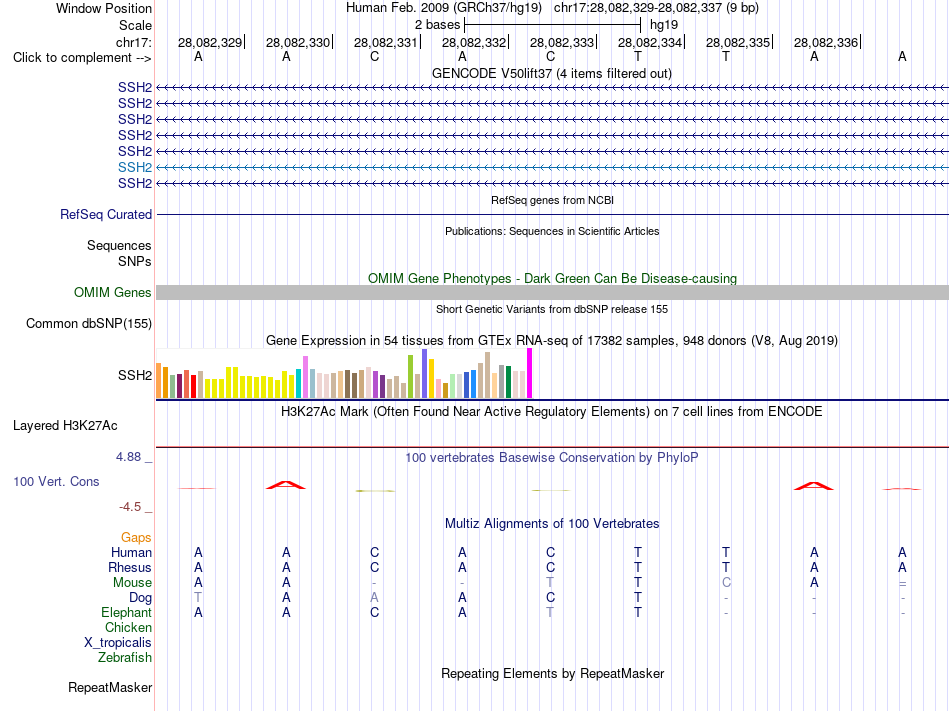Screen dimensions: 950x711
Task: Click the Gaps label in the alignment track
Action: tap(136, 537)
